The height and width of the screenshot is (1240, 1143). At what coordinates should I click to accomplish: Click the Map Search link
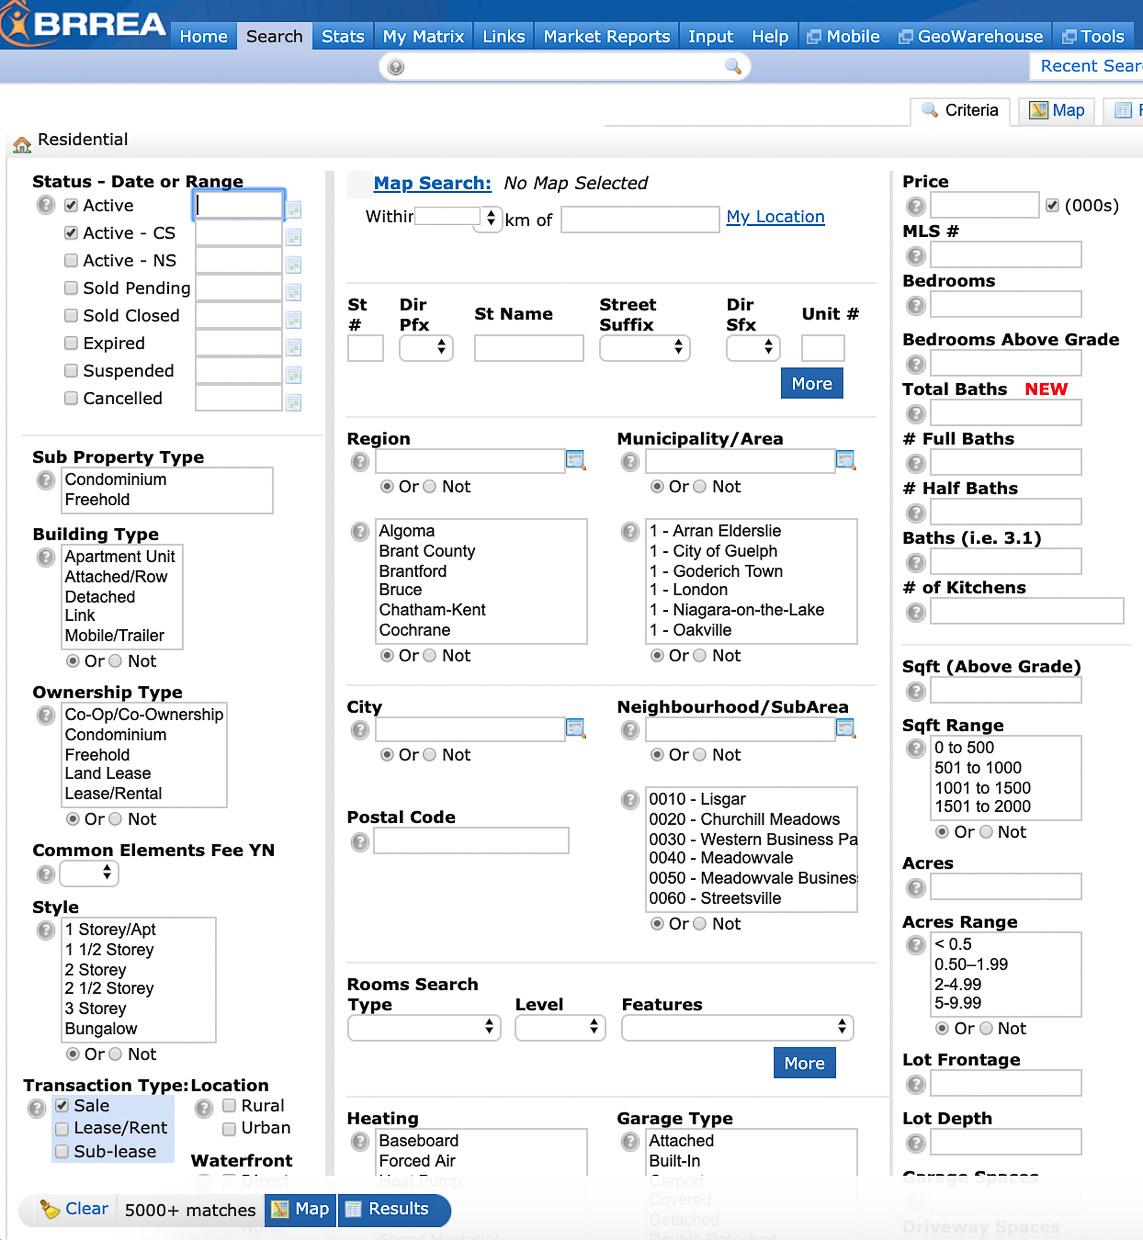432,184
